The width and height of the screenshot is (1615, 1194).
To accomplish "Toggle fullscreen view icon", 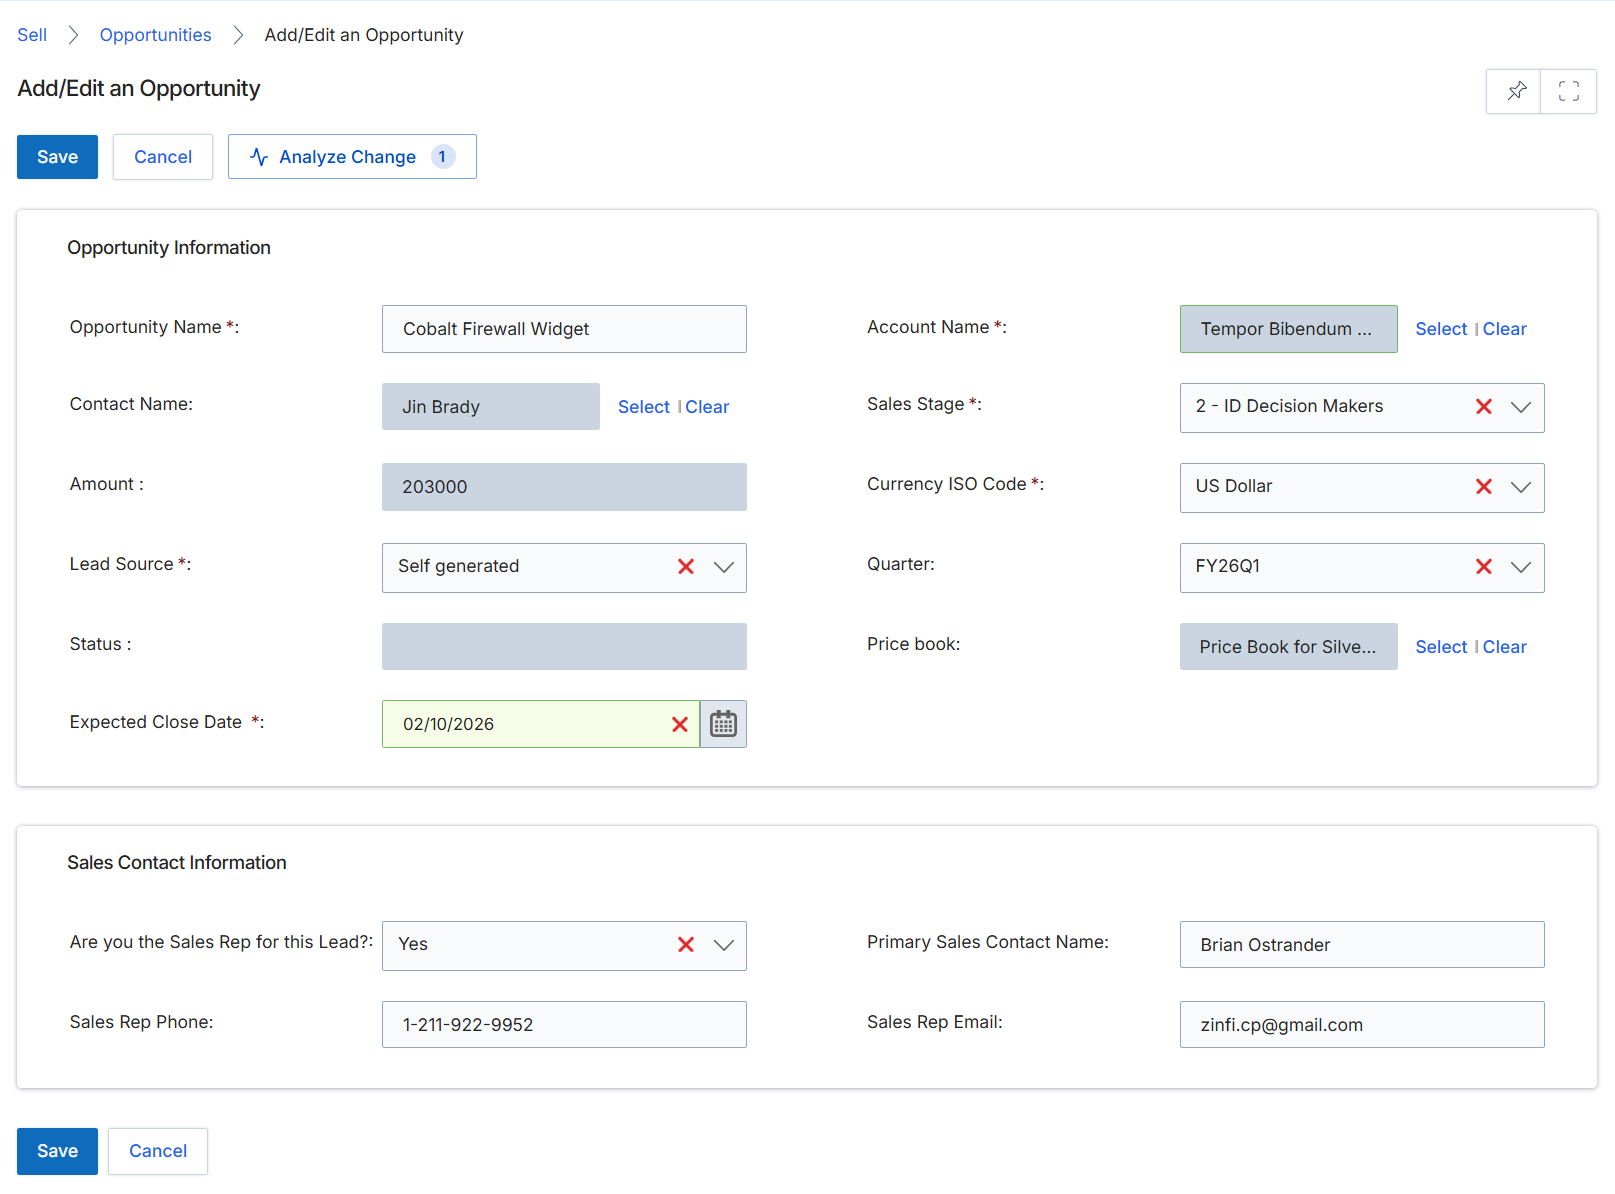I will [x=1569, y=91].
